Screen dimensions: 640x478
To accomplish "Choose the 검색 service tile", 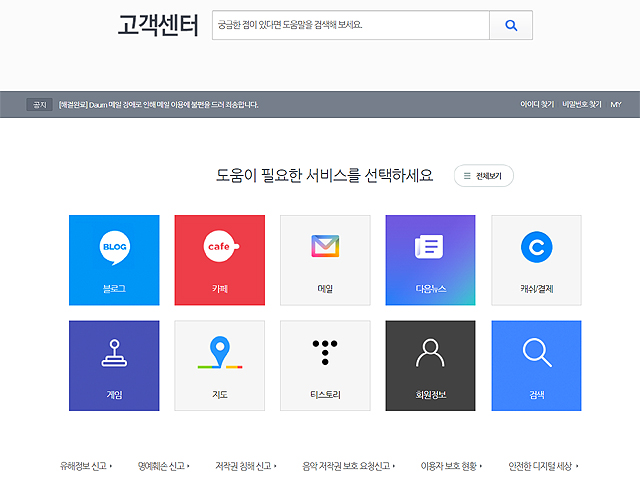I will click(536, 366).
